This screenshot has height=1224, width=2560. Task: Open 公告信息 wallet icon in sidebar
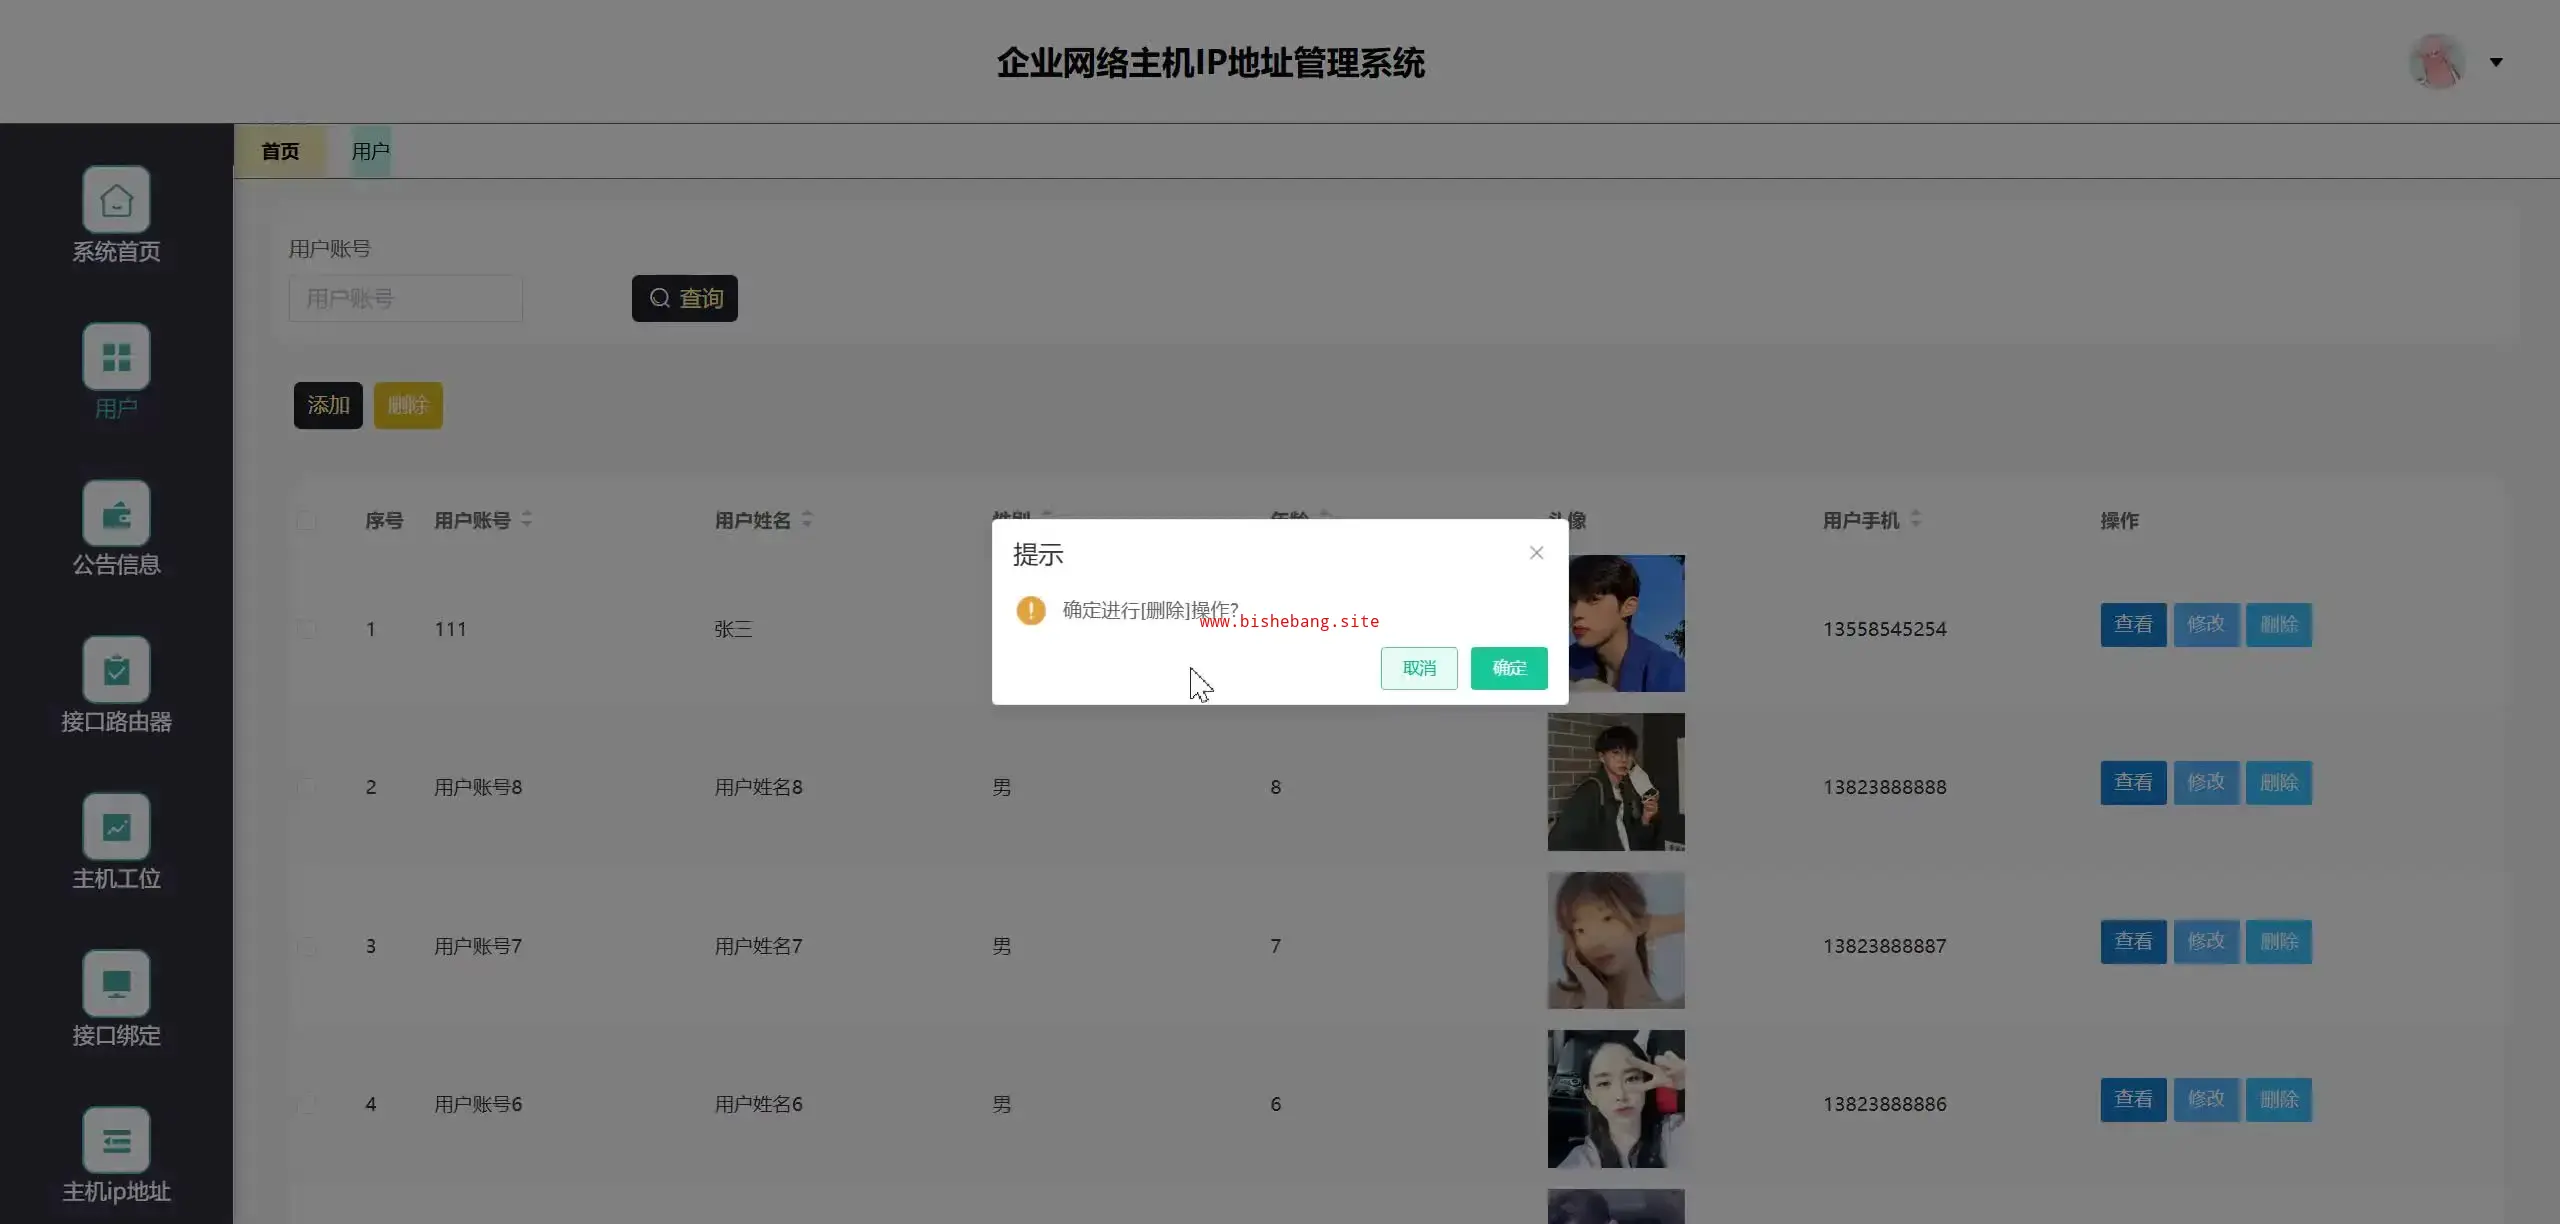116,514
